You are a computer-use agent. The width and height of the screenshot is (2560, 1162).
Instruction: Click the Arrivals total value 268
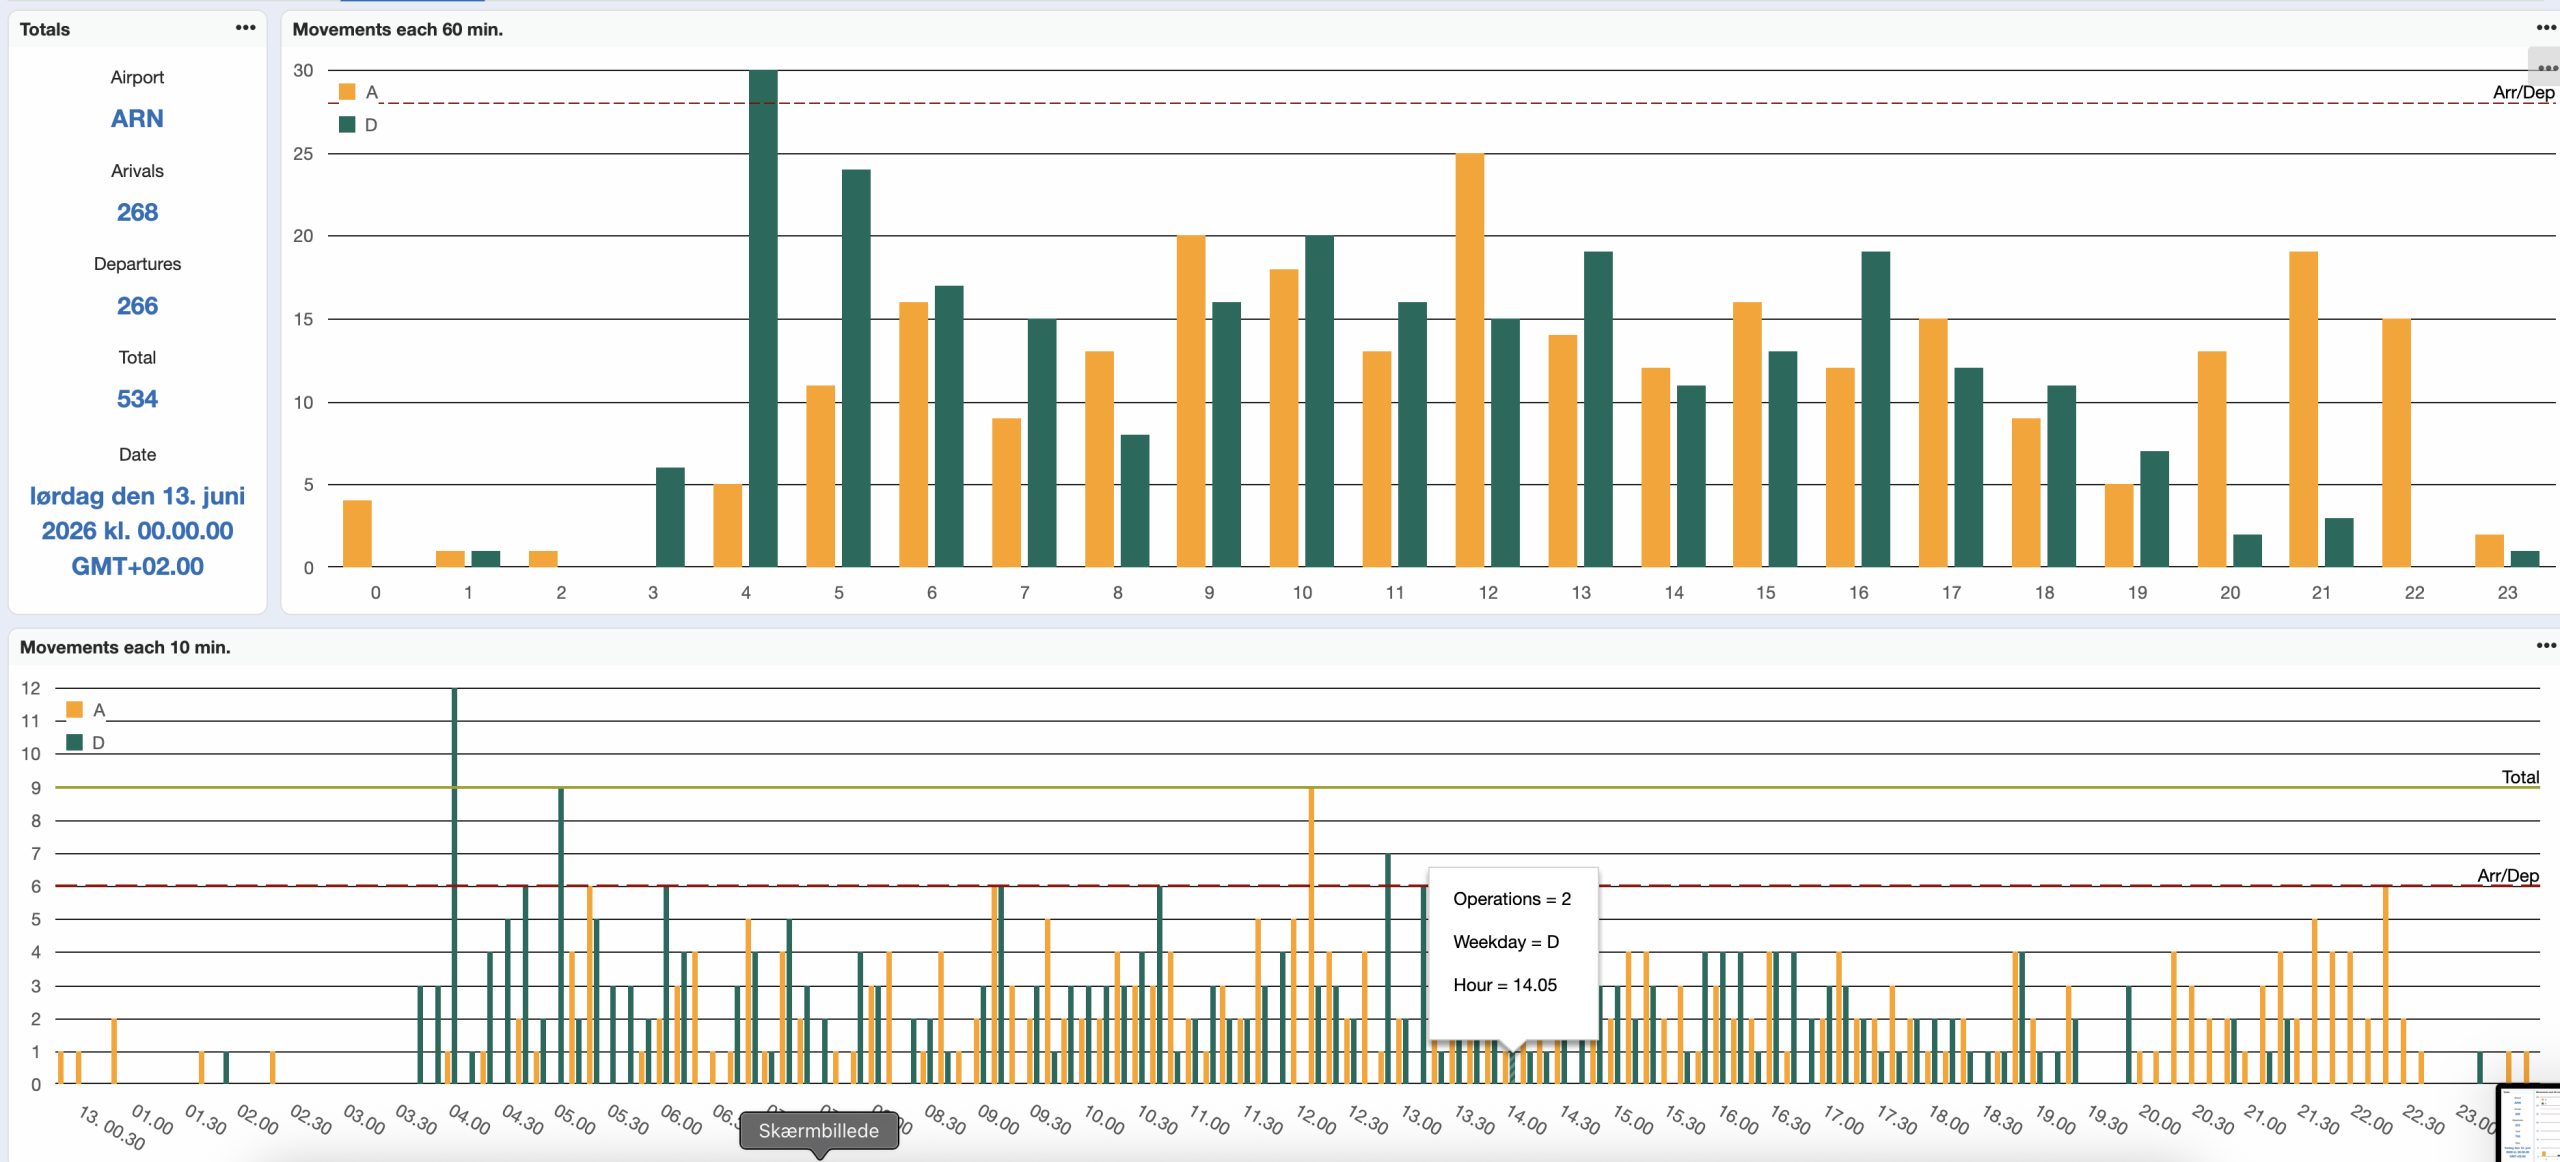137,212
